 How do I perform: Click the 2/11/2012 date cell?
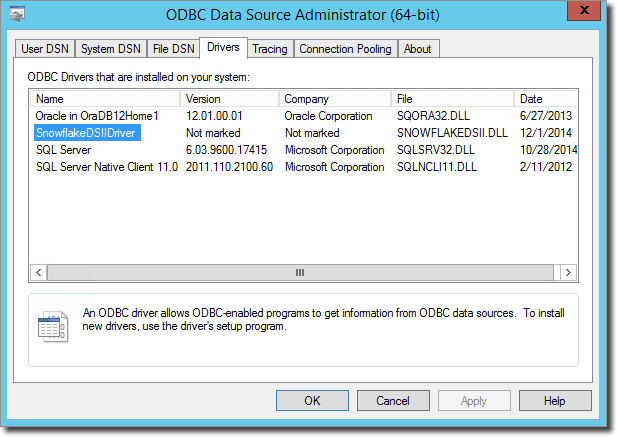coord(546,167)
